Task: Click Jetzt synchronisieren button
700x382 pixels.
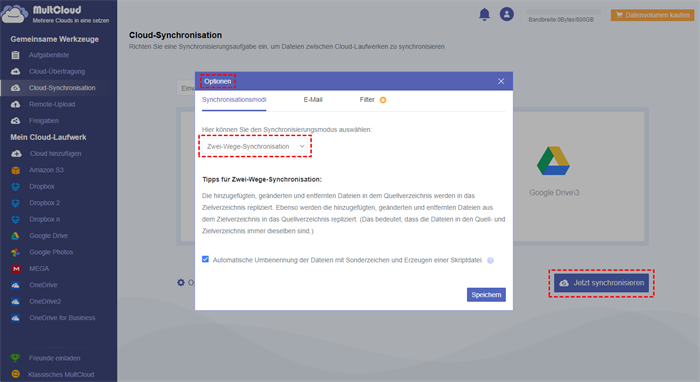Action: (x=601, y=283)
